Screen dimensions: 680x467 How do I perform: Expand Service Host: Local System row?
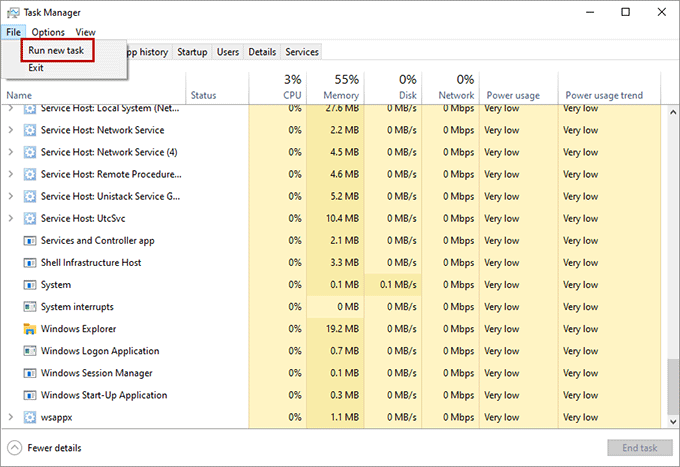(11, 108)
